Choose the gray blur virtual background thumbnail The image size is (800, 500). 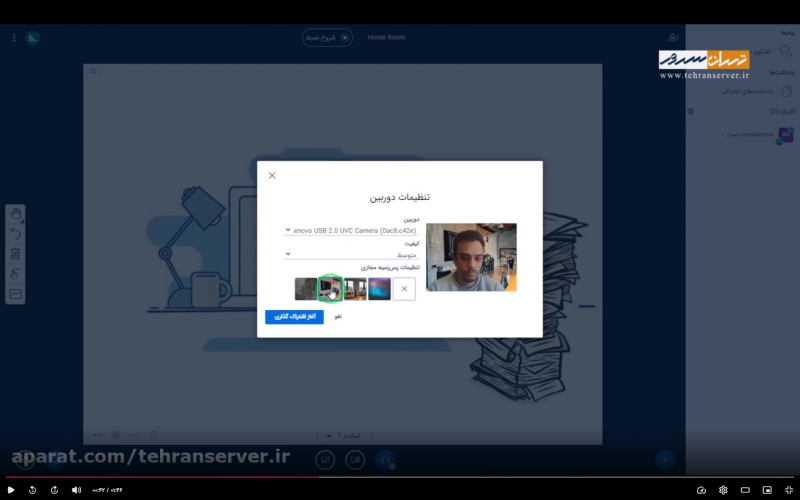tap(306, 289)
